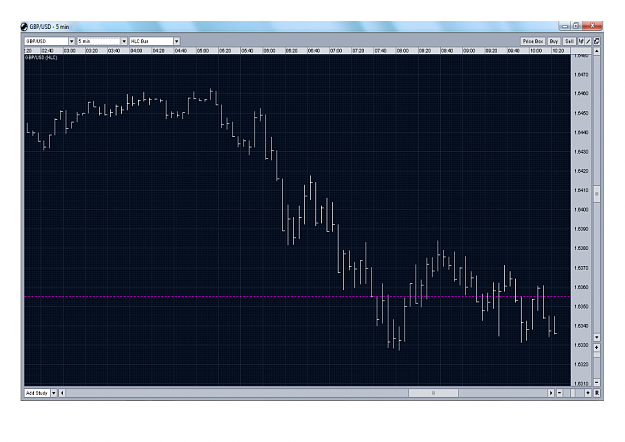Click the GBP/USD (HLC) chart label
The height and width of the screenshot is (442, 625).
click(41, 58)
